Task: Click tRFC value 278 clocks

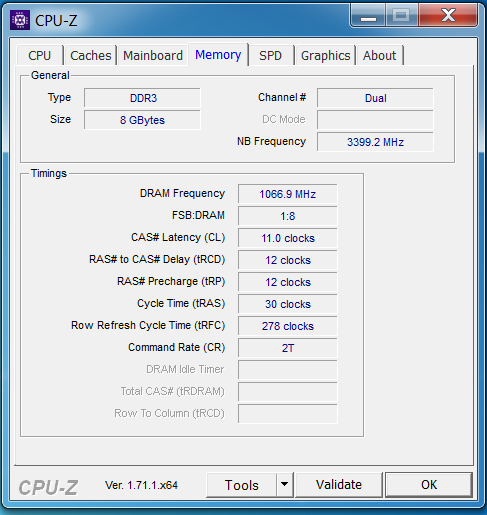Action: tap(288, 326)
